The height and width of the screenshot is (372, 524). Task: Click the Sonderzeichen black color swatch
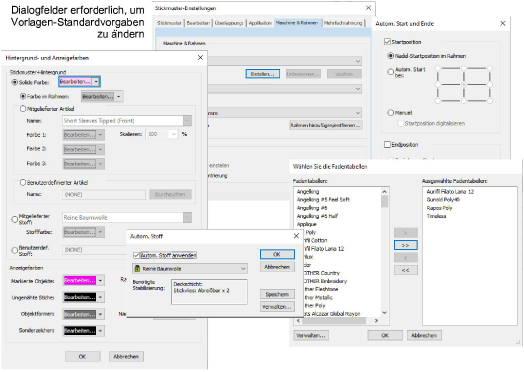(x=80, y=331)
